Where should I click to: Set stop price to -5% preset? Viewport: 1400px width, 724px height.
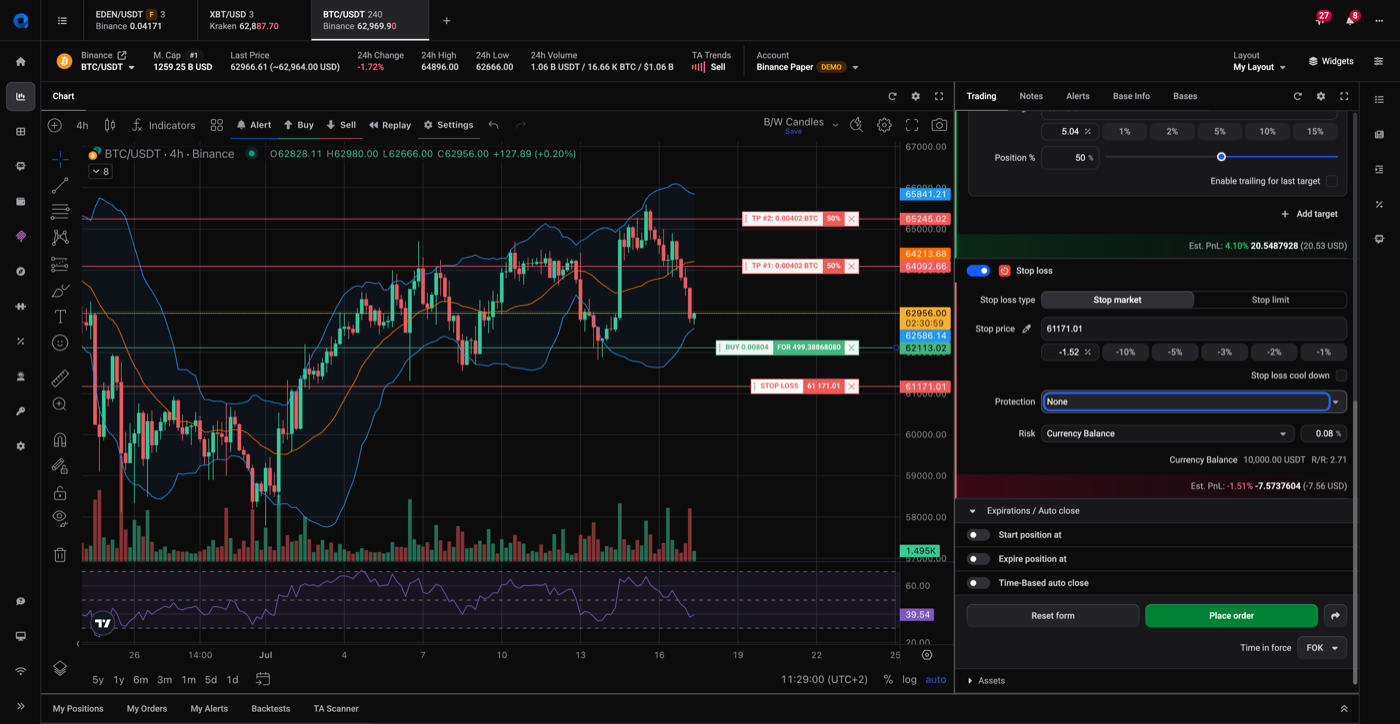click(1175, 352)
